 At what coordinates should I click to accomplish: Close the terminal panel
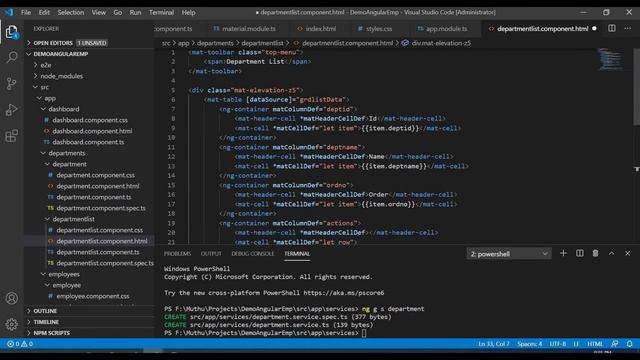tap(627, 253)
